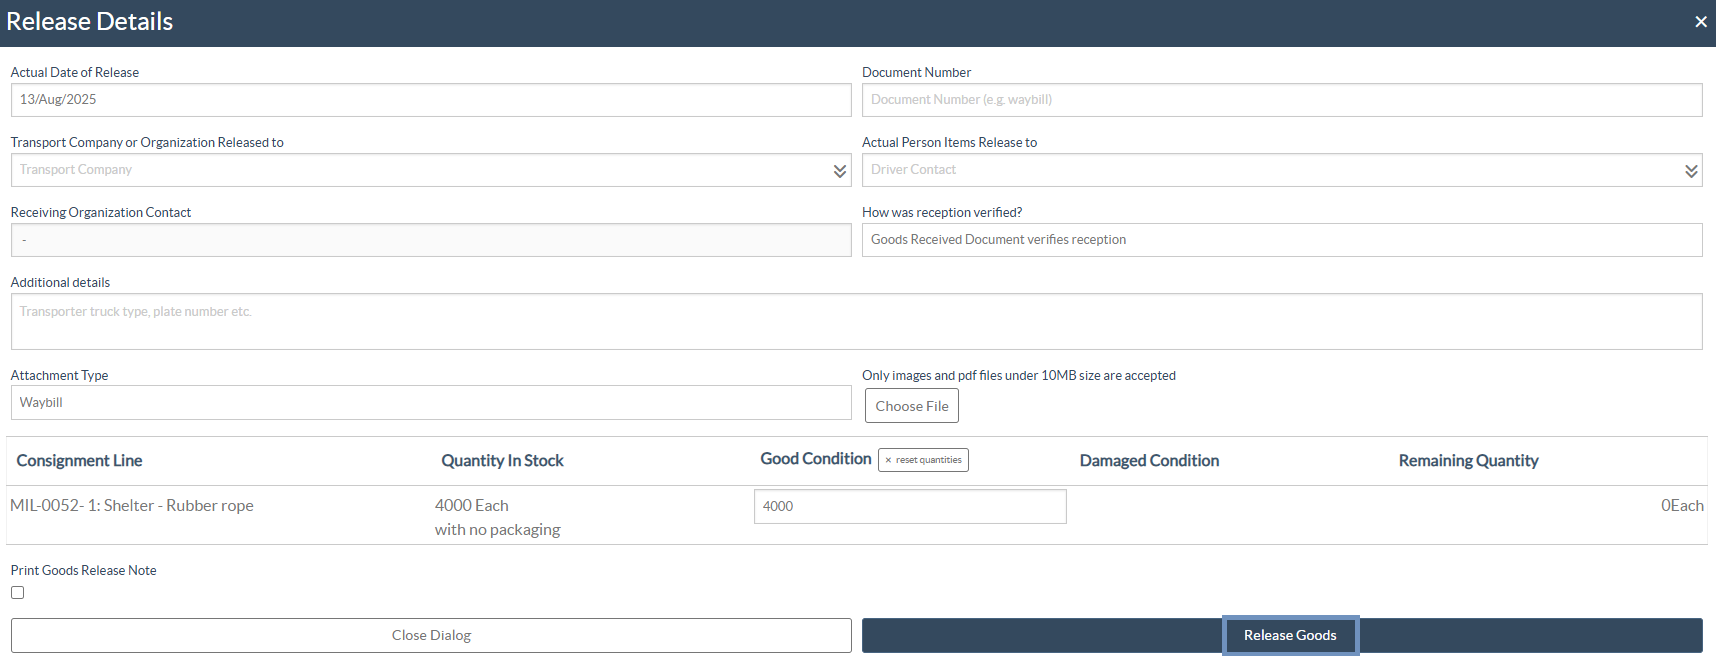This screenshot has width=1716, height=656.
Task: Click the Remaining Quantity column header
Action: point(1467,461)
